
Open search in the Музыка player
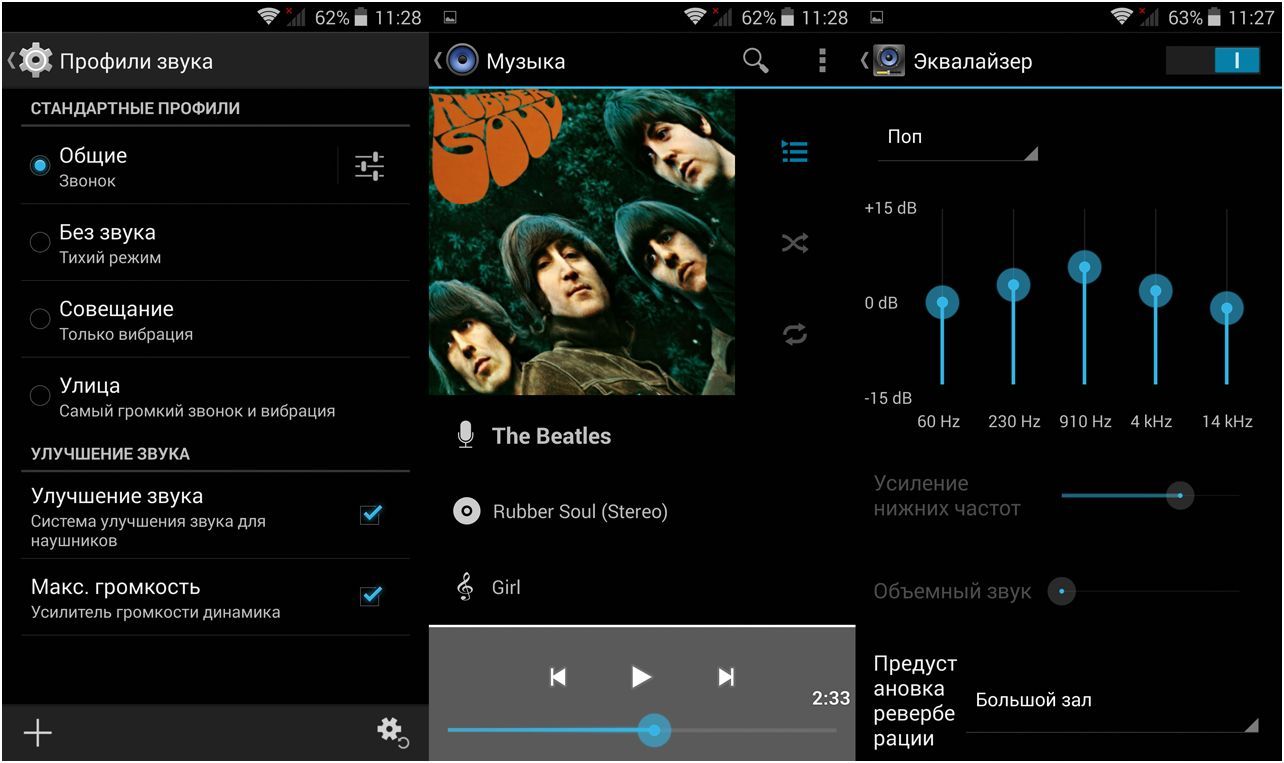click(x=755, y=61)
